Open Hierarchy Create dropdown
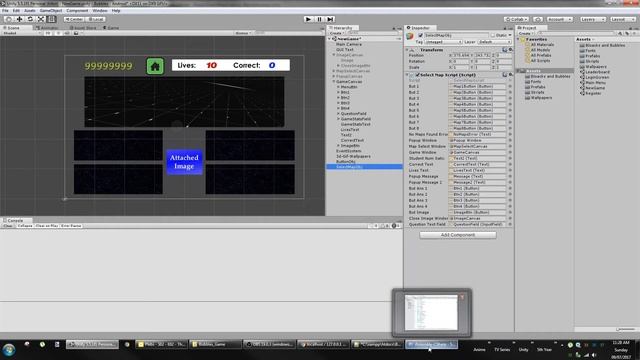Screen dimensions: 640x360 point(336,33)
